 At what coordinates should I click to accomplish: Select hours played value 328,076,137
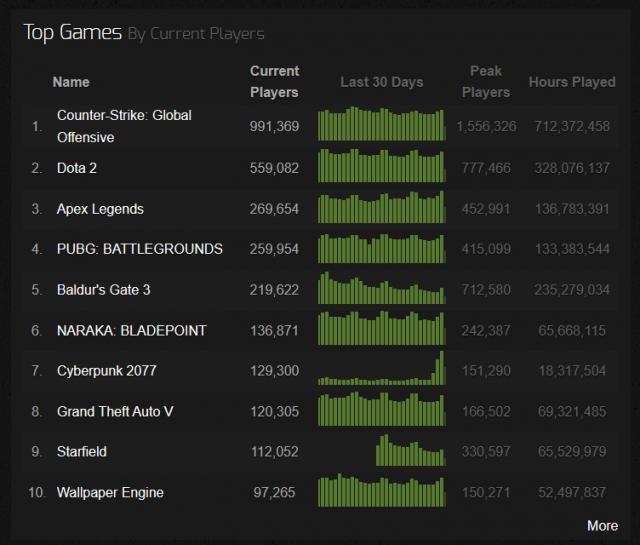coord(572,168)
